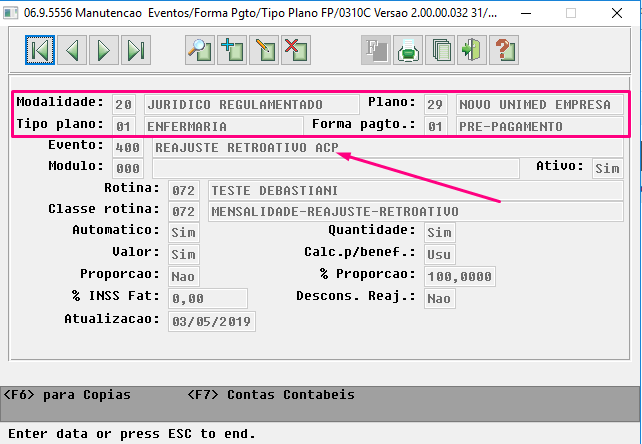The width and height of the screenshot is (642, 444).
Task: Go to the first record
Action: pos(40,50)
